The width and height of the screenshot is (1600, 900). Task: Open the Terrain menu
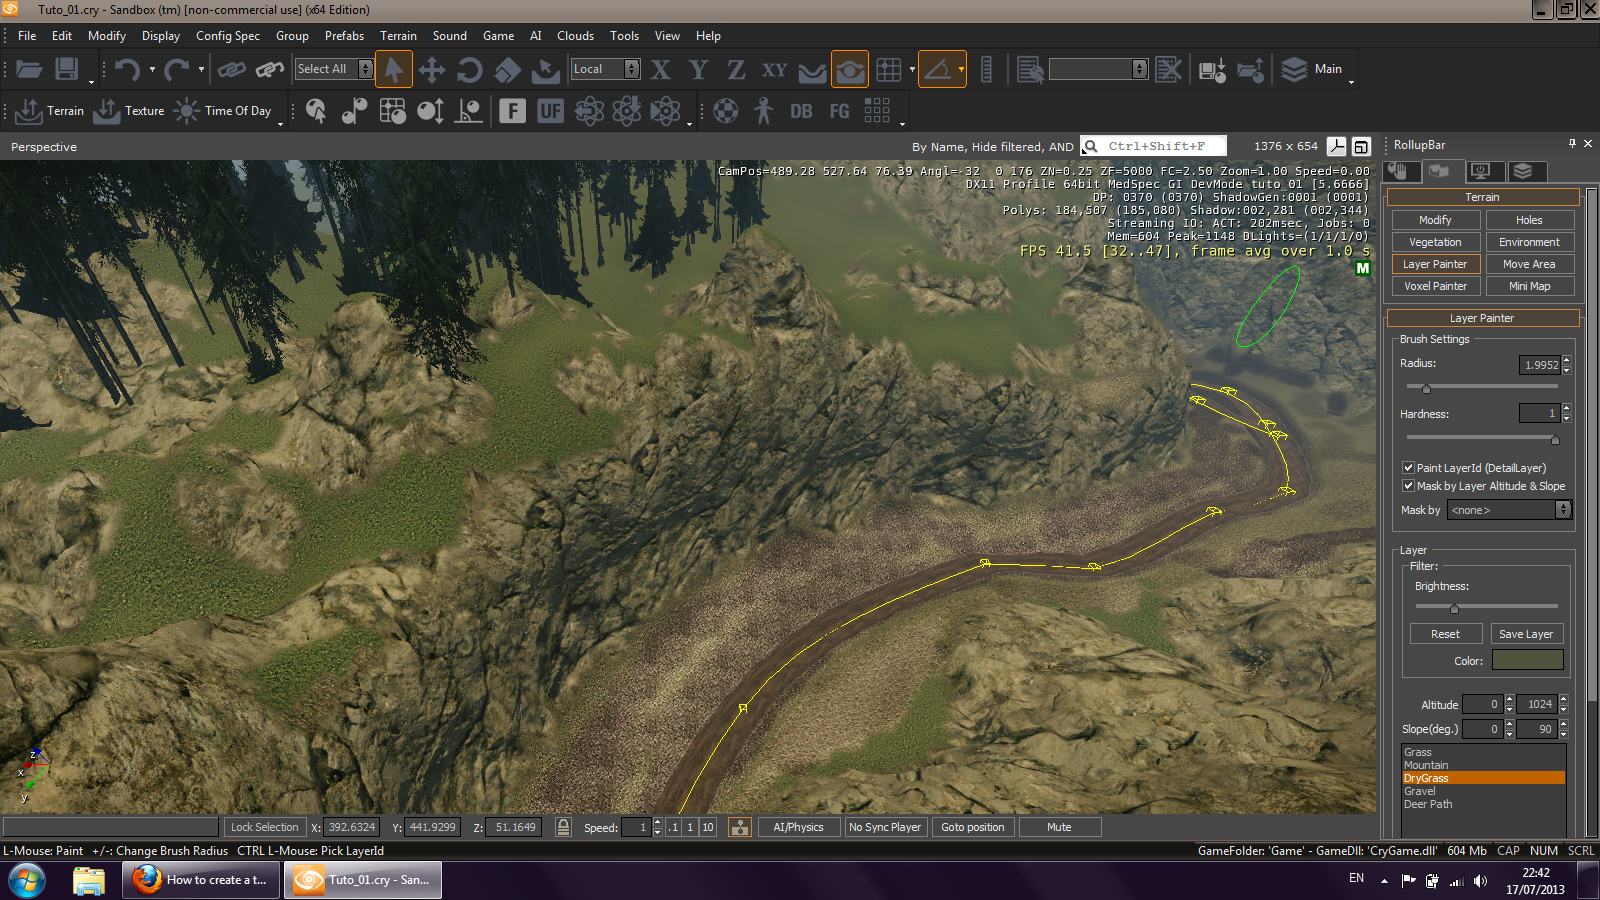399,35
